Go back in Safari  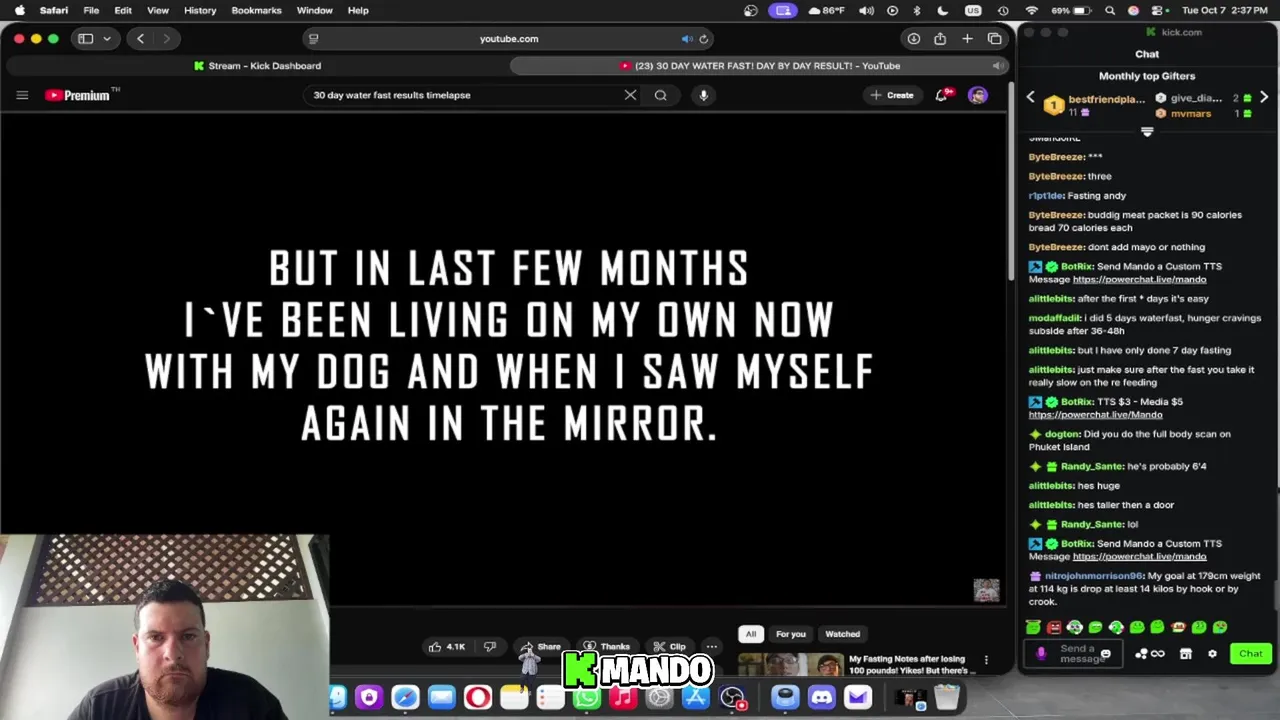click(x=140, y=39)
